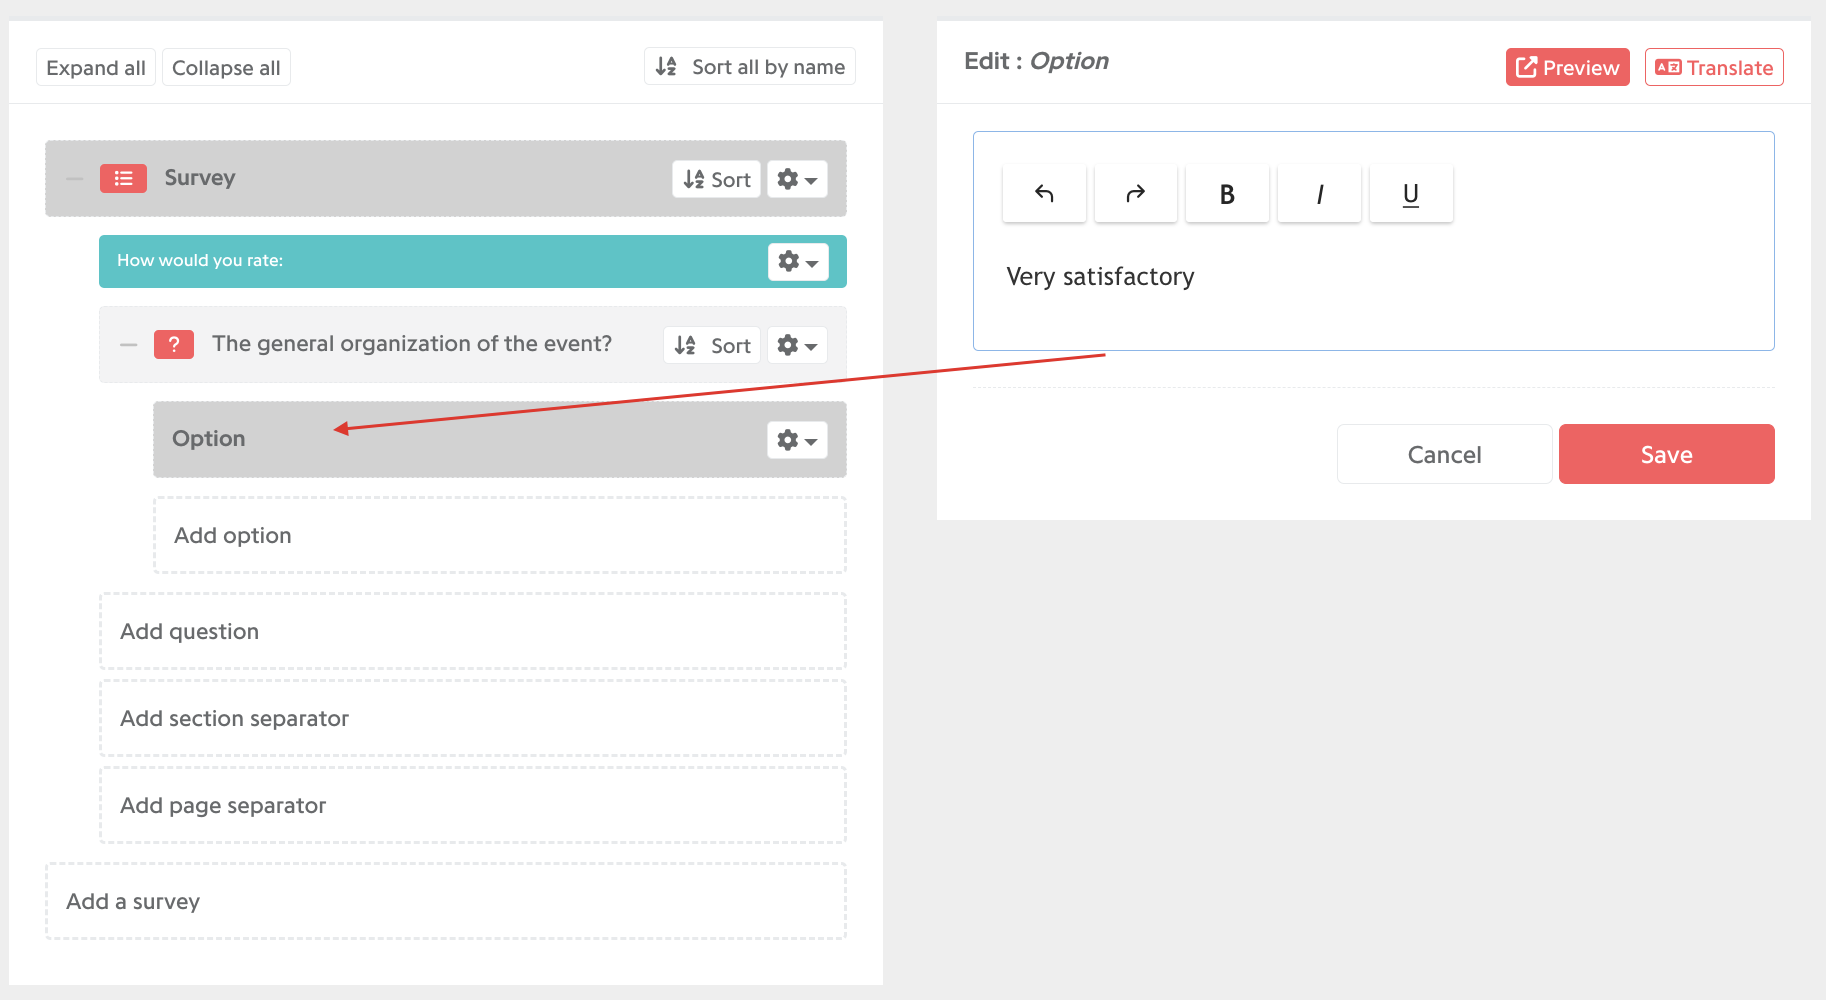Collapse all tree items
Viewport: 1826px width, 1000px height.
click(226, 67)
